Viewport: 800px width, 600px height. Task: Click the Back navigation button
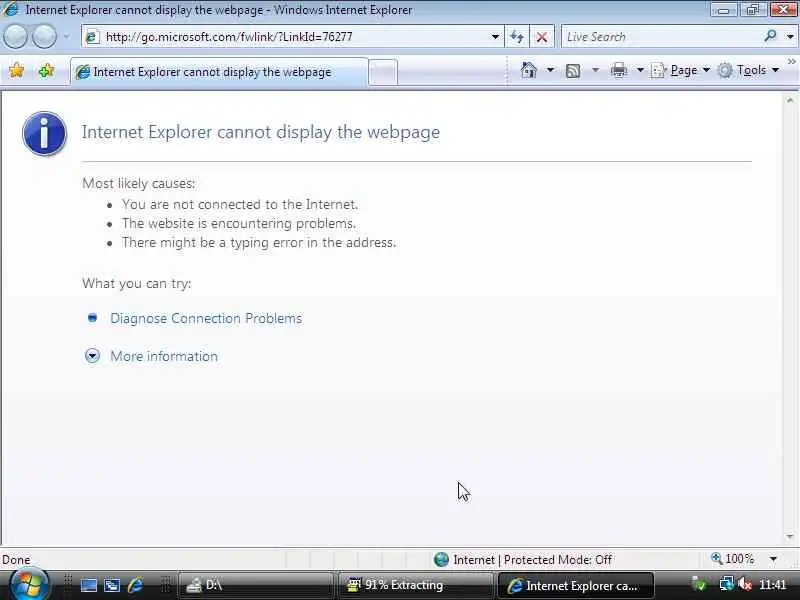tap(15, 37)
